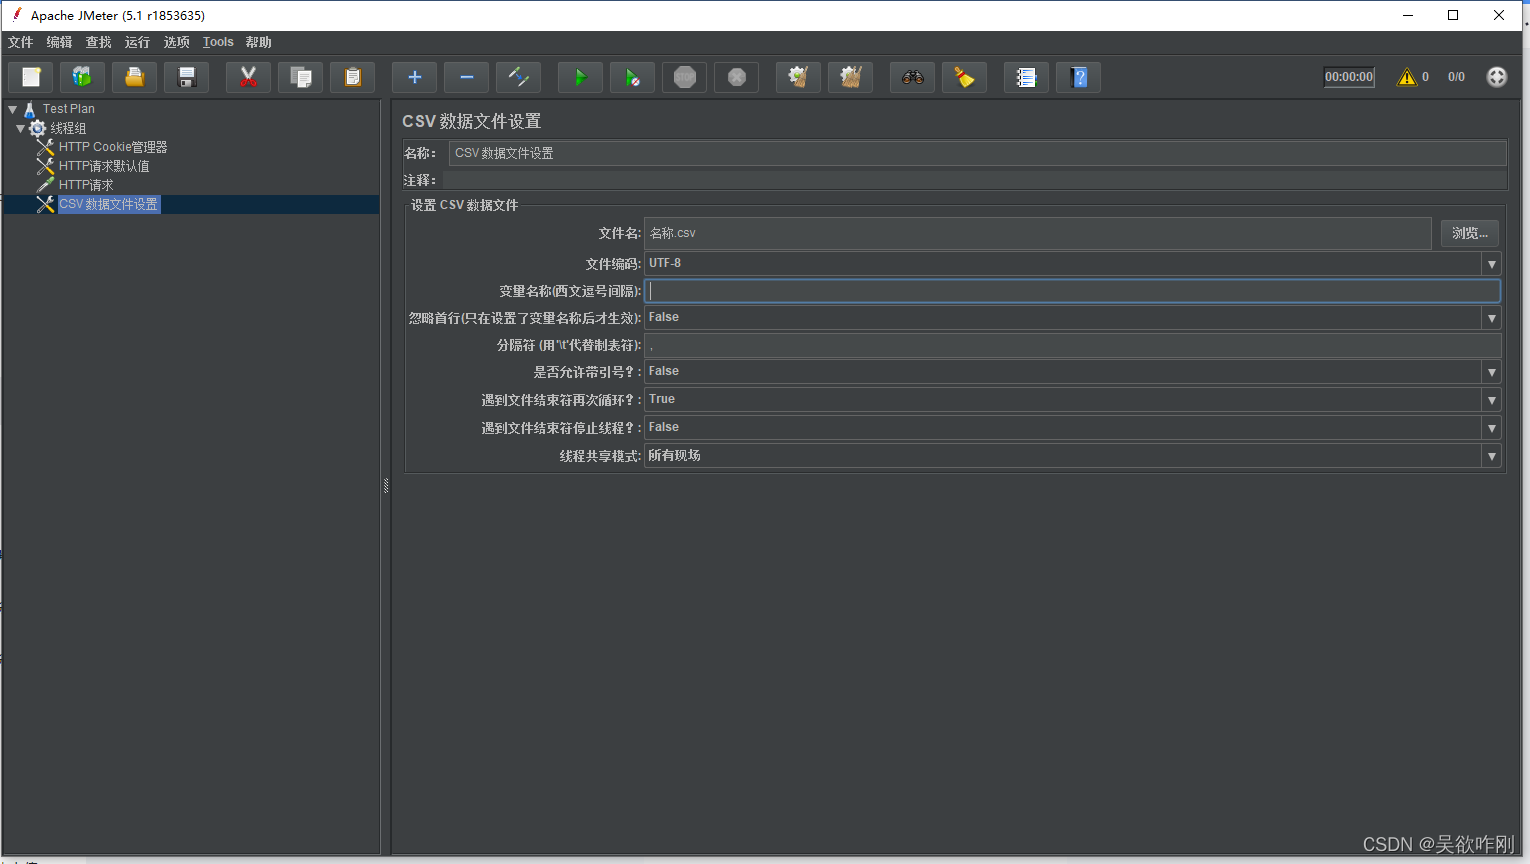Paste element using the clipboard icon
The width and height of the screenshot is (1530, 864).
[x=352, y=77]
